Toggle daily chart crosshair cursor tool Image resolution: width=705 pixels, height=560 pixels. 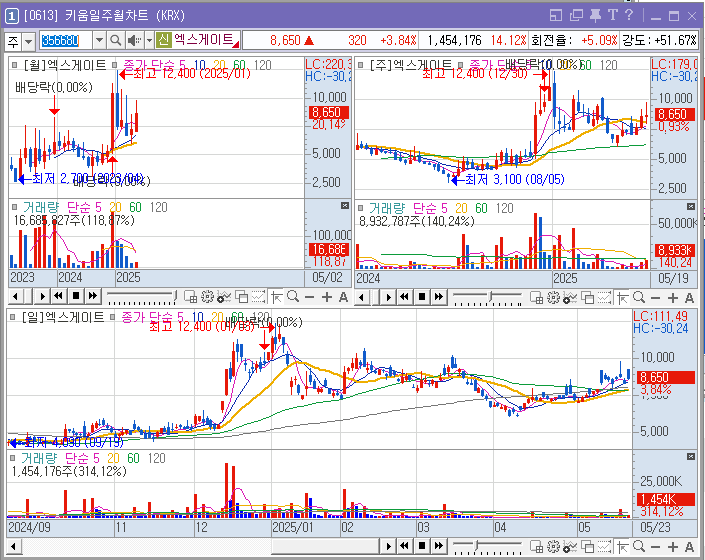[623, 547]
